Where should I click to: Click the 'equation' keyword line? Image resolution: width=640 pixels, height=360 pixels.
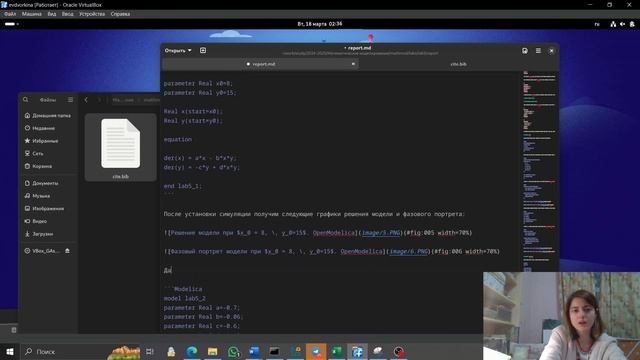(x=178, y=139)
